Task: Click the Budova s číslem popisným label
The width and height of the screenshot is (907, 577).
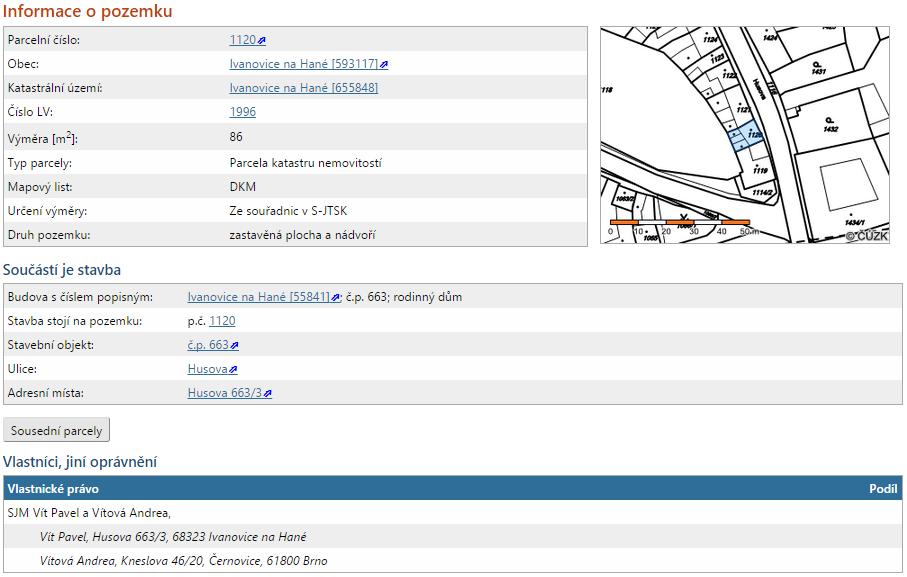Action: [x=80, y=297]
